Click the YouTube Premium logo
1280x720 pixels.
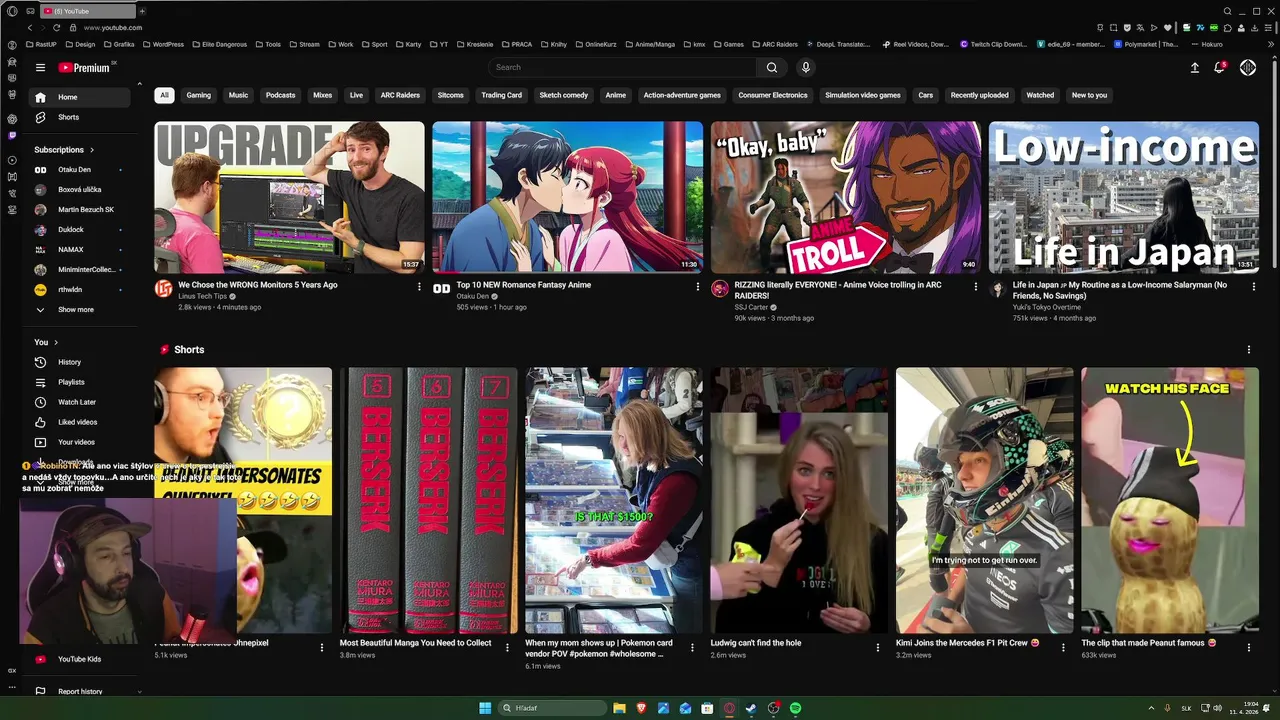coord(84,68)
